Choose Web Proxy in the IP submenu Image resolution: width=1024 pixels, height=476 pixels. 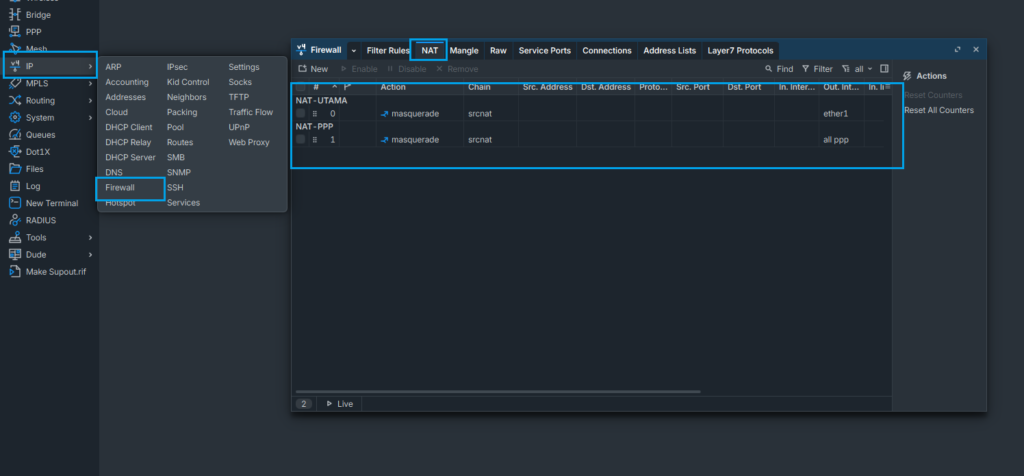coord(249,142)
